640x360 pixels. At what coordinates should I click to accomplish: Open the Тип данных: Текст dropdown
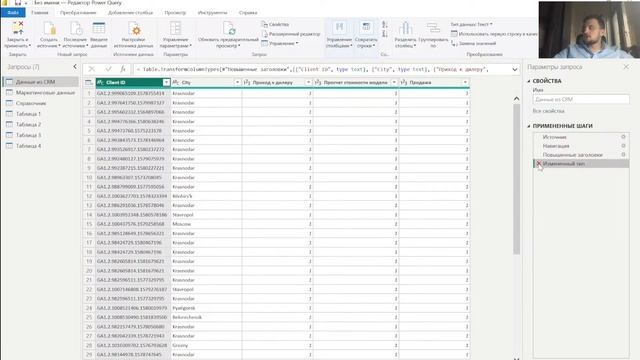(x=471, y=24)
